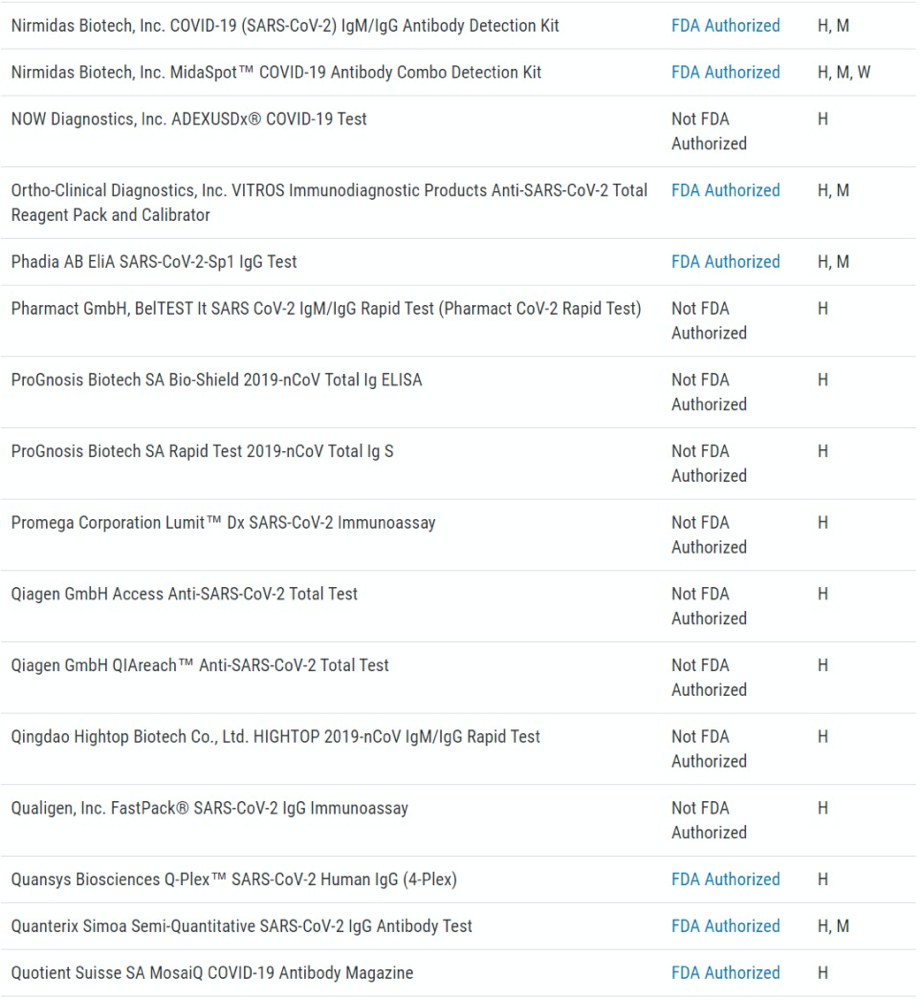
Task: Click the 'H, M, W' cell for MidaSpot
Action: pyautogui.click(x=843, y=73)
